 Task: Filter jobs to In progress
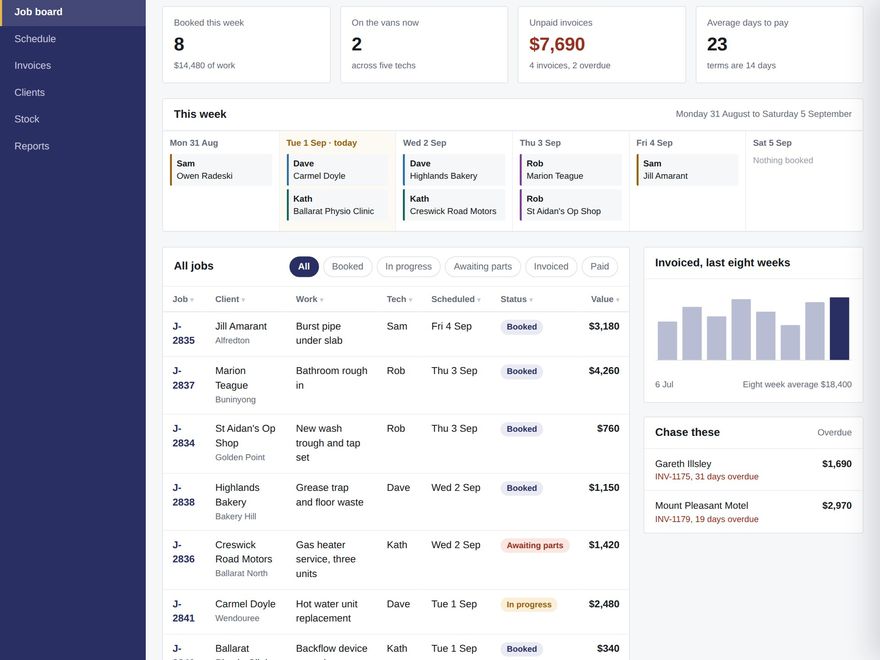coord(409,267)
